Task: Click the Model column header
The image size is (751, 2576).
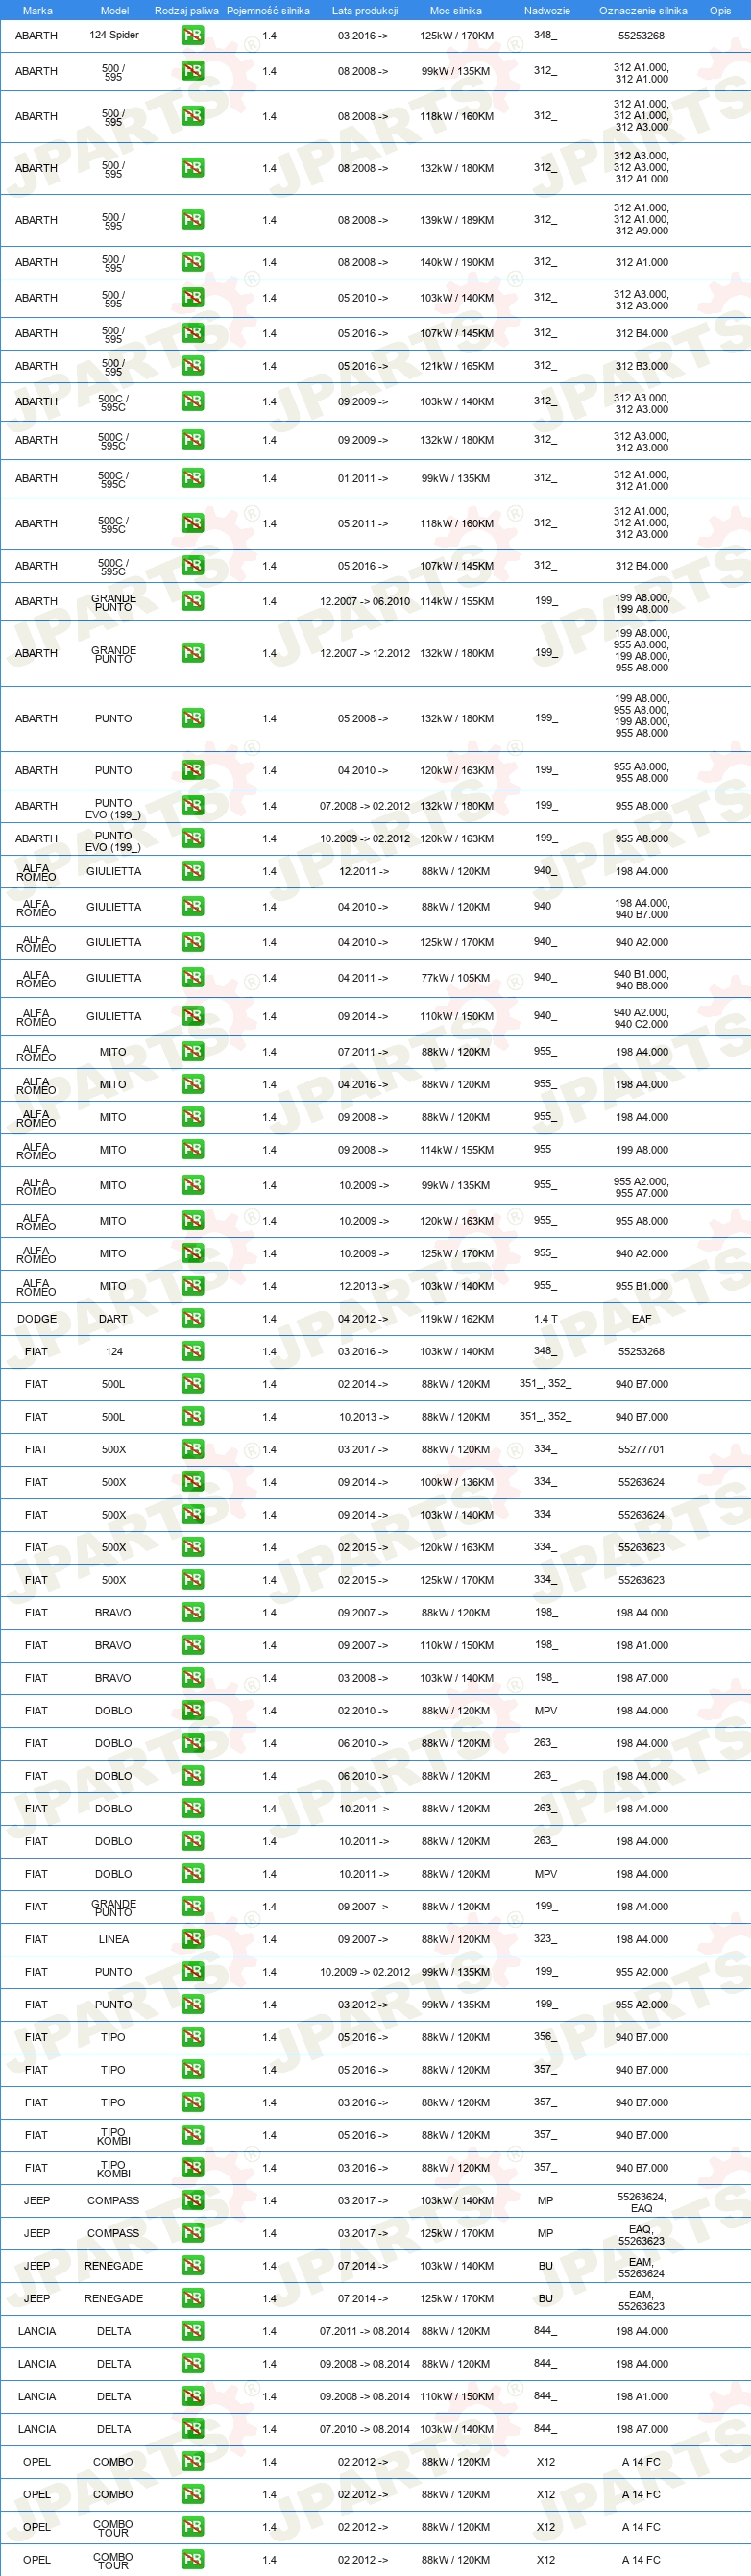Action: coord(114,10)
